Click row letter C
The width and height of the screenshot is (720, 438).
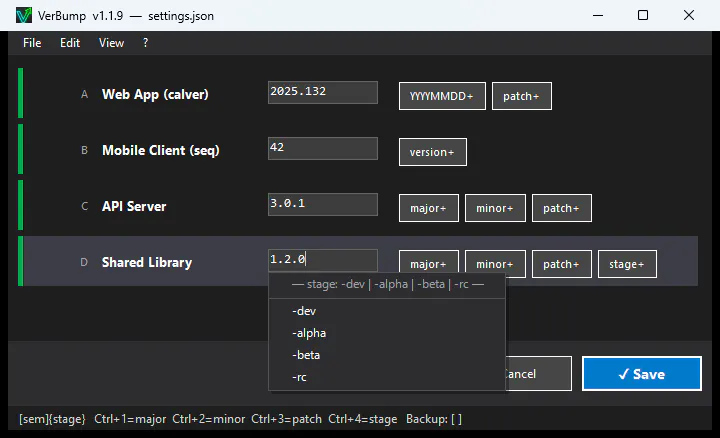(84, 206)
